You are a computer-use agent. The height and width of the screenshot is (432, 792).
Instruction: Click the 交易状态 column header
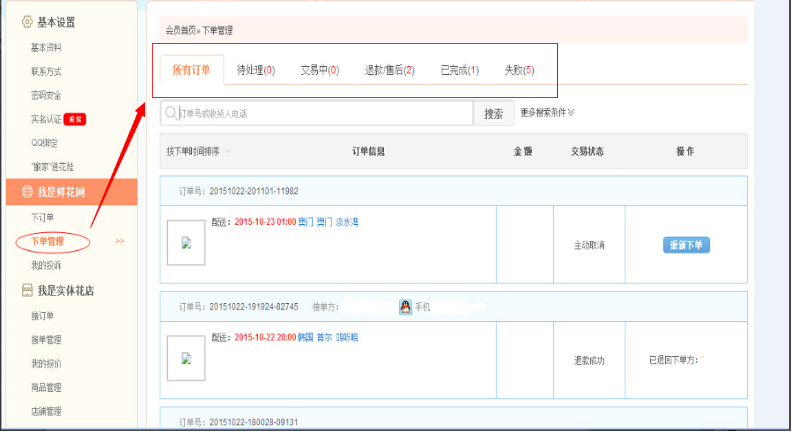pyautogui.click(x=587, y=151)
